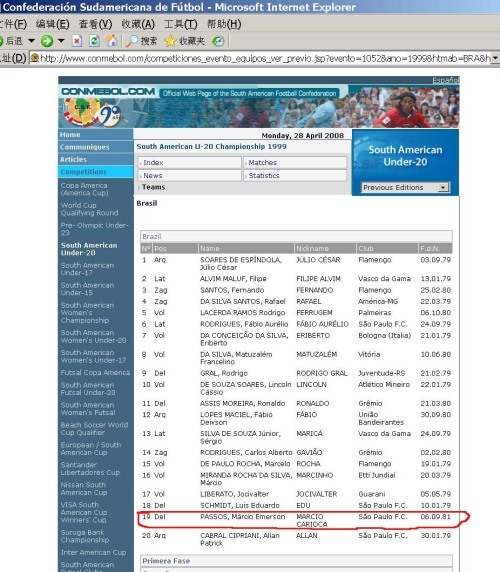Click player name PASSOS, Márcio Emerson
500x572 pixels.
[x=243, y=517]
